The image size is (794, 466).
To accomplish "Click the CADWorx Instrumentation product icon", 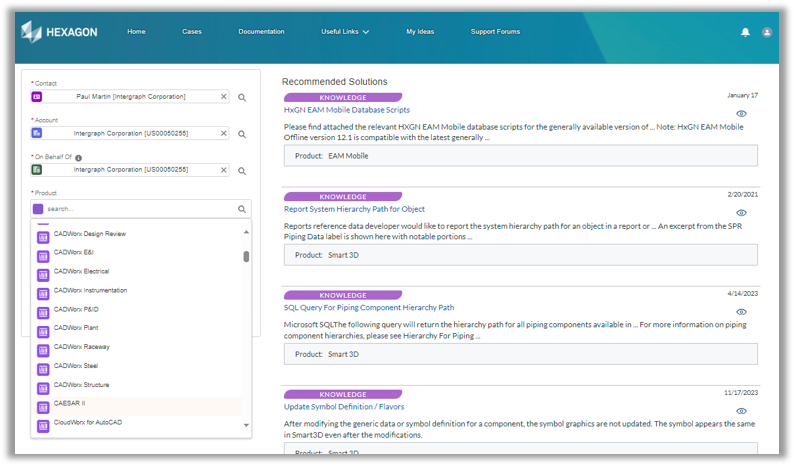I will (43, 294).
